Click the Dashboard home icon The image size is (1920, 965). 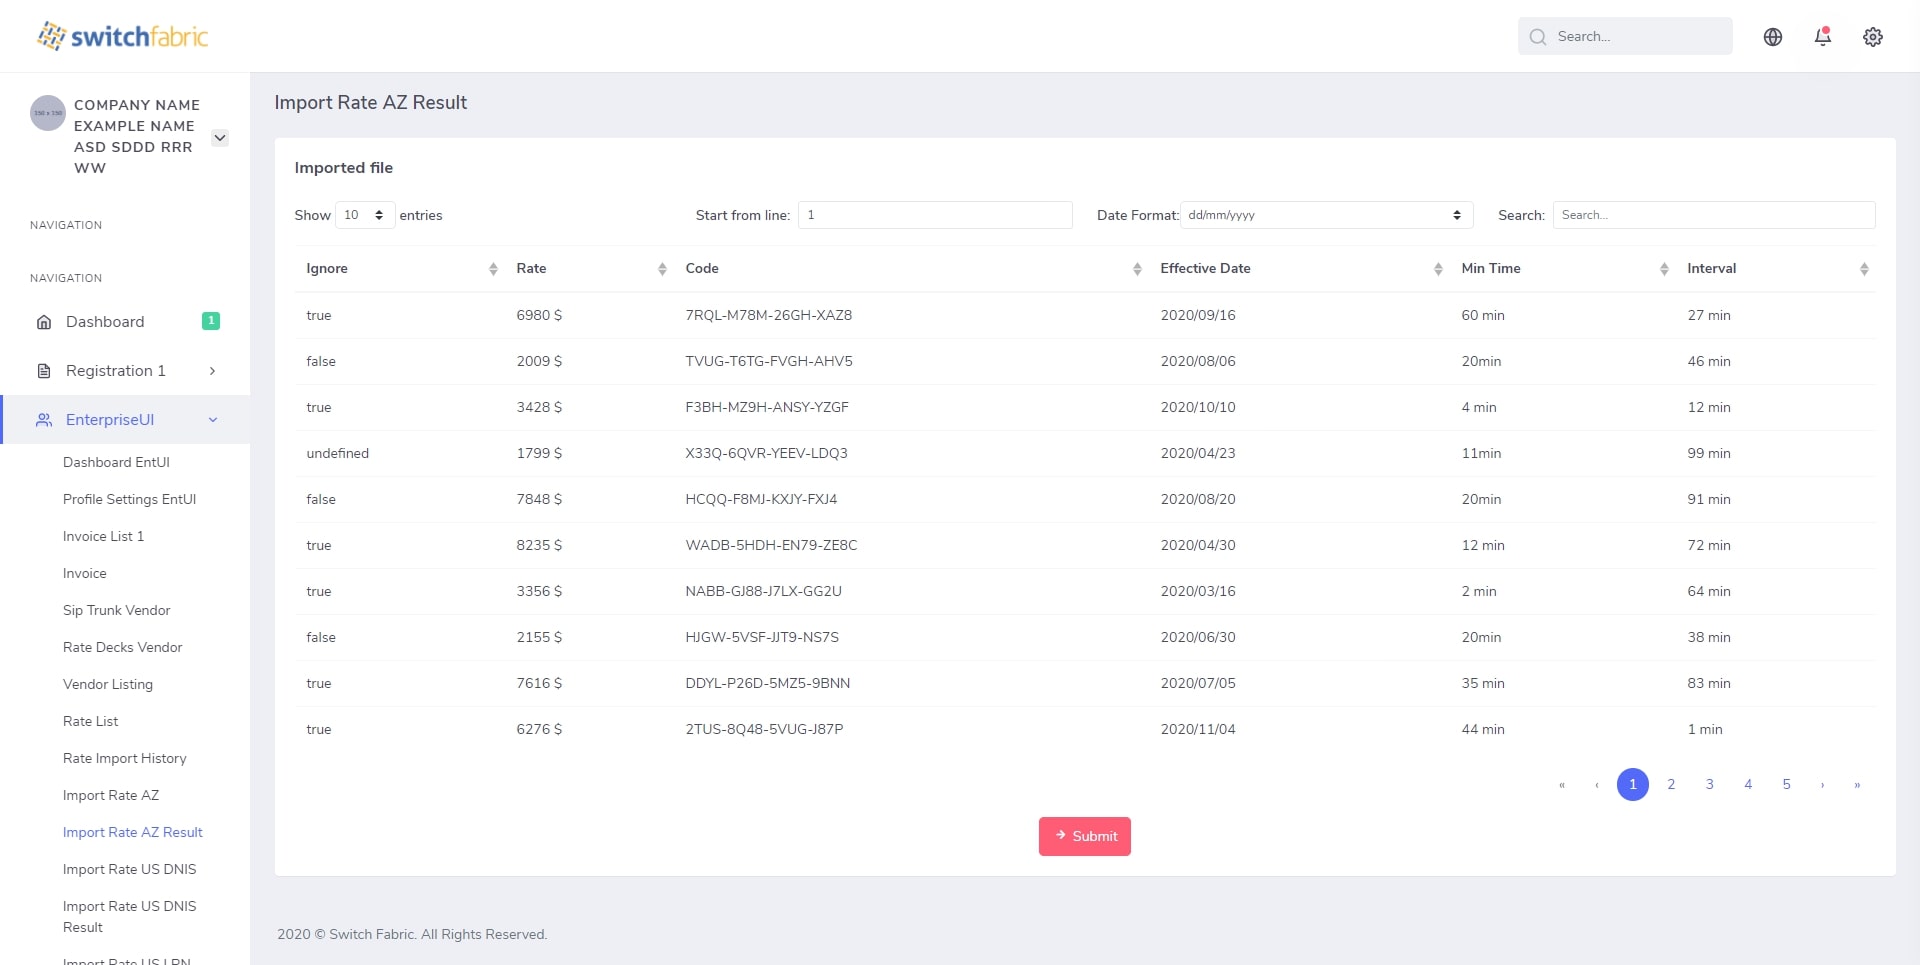[x=44, y=322]
